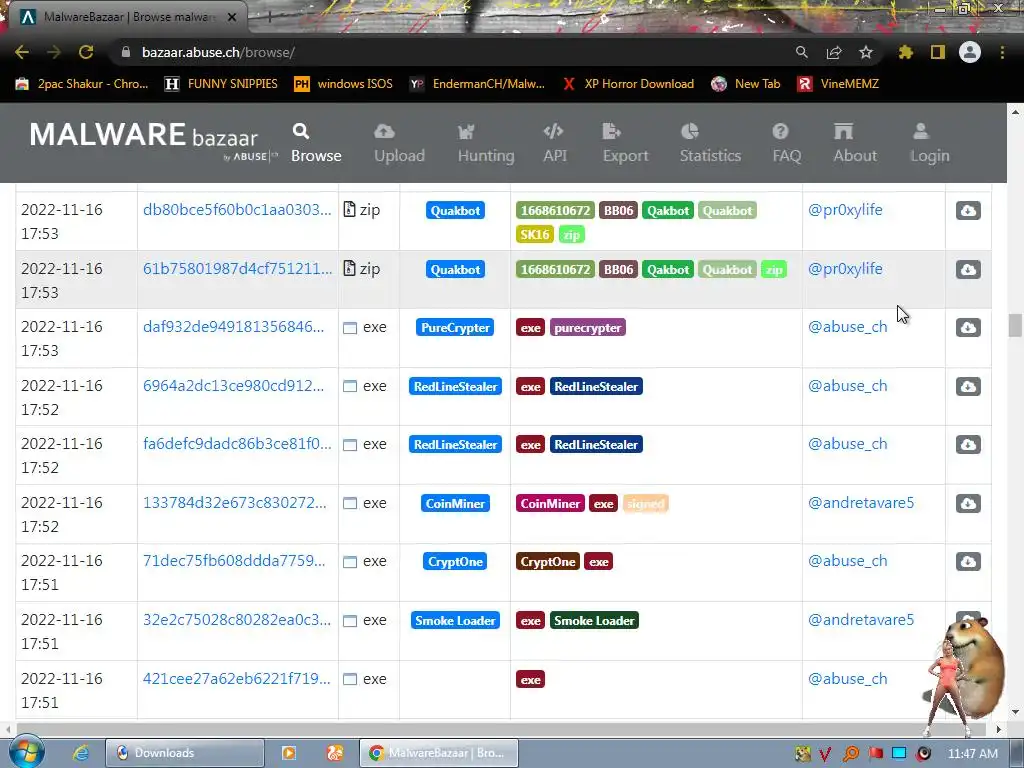This screenshot has height=768, width=1024.
Task: Open the Upload page
Action: point(399,143)
